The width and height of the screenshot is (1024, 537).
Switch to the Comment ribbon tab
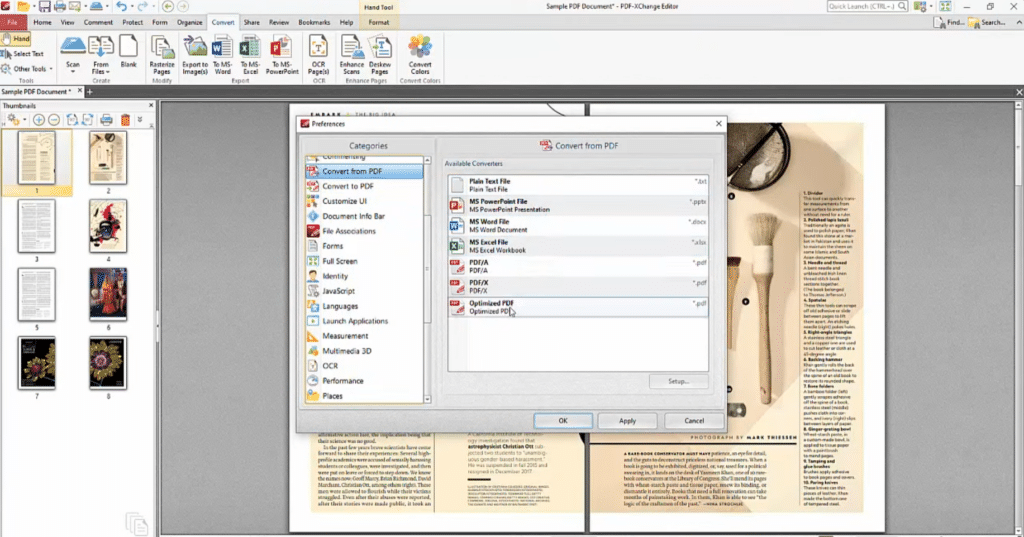pos(98,22)
